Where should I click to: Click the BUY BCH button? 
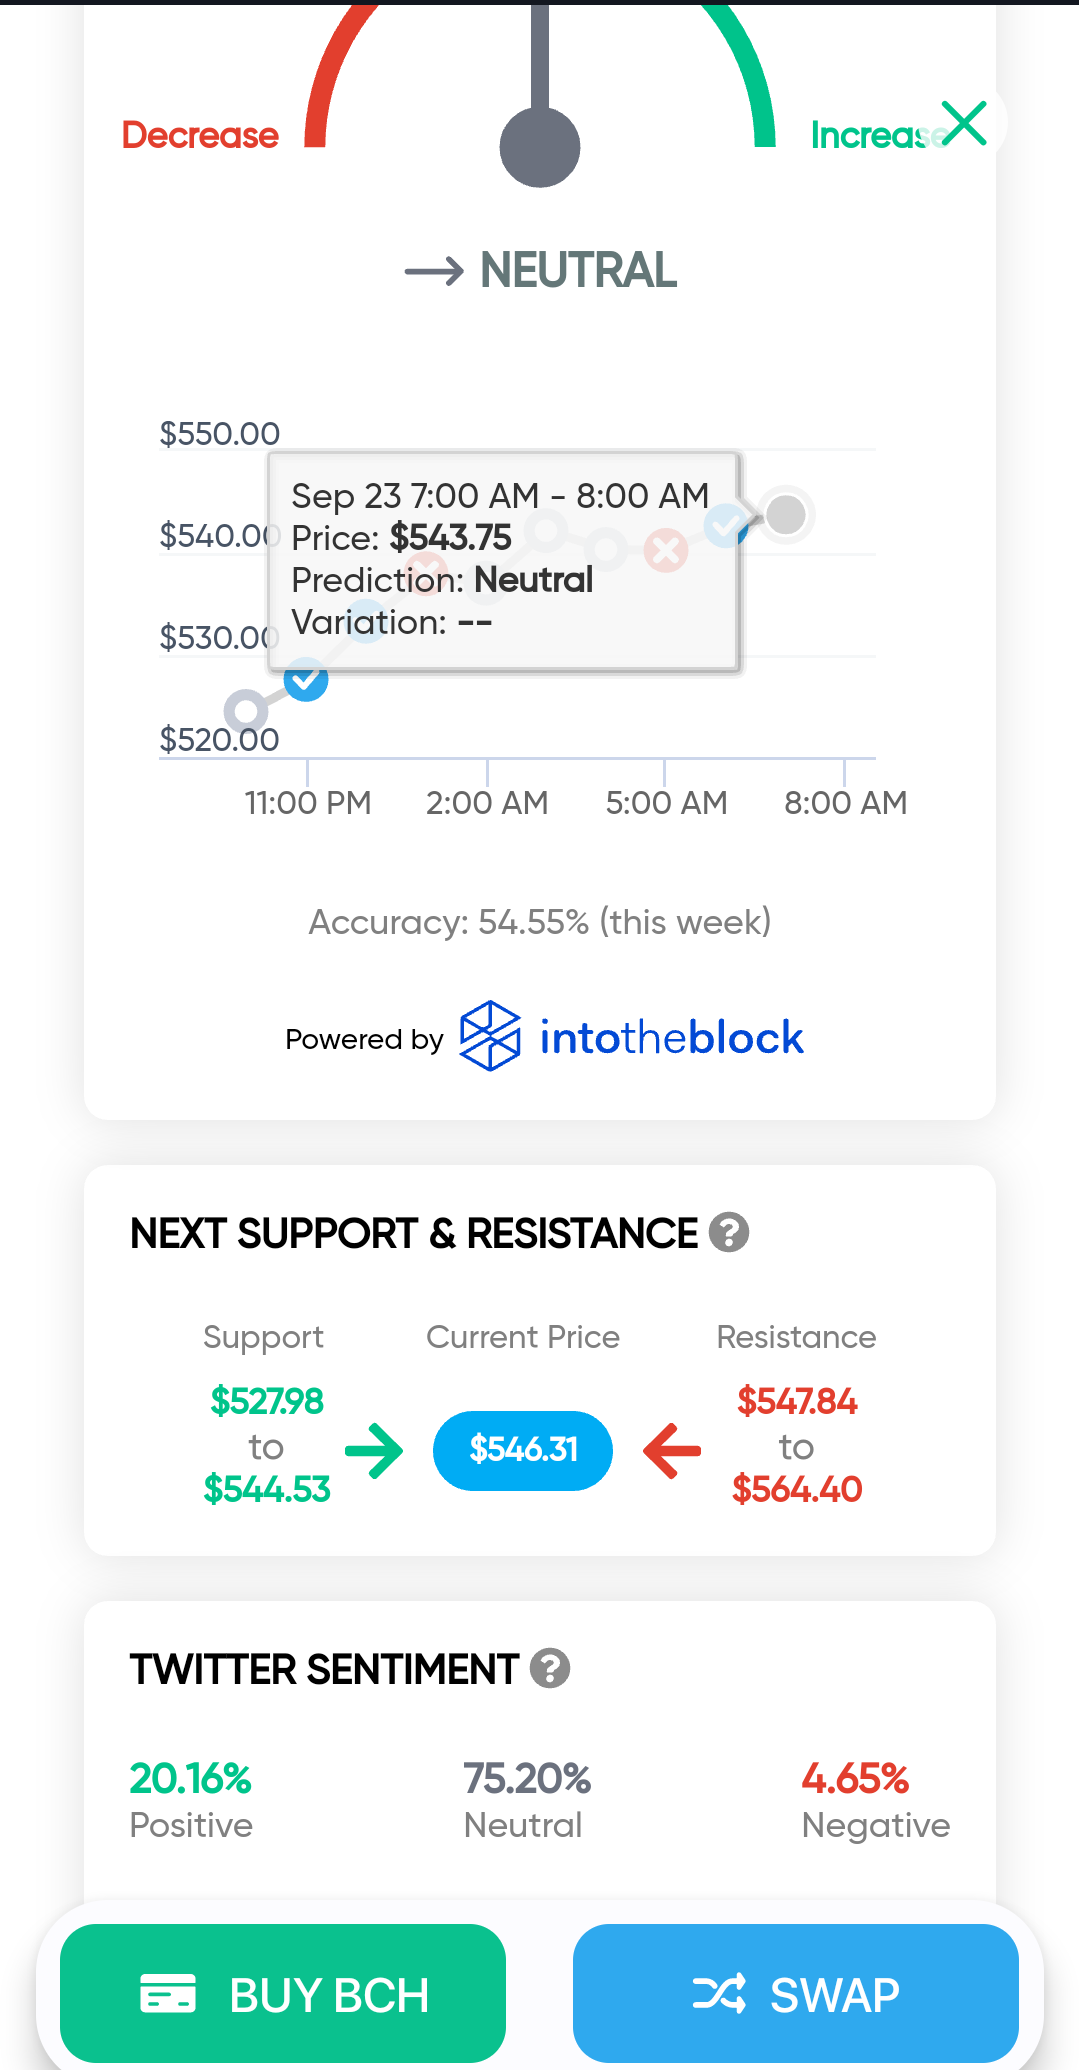[x=283, y=1993]
